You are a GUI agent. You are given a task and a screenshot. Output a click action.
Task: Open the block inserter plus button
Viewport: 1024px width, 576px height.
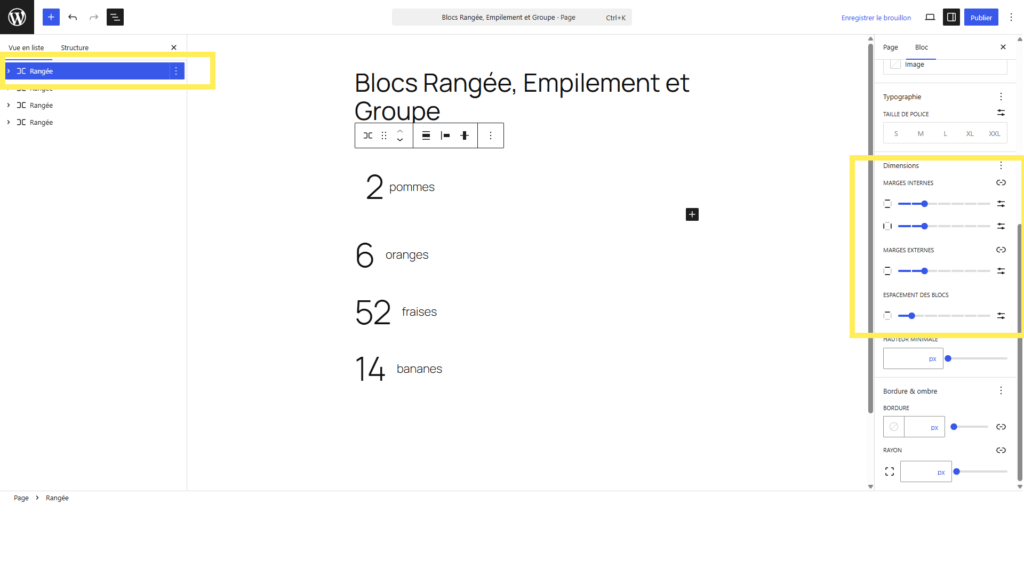pos(51,17)
